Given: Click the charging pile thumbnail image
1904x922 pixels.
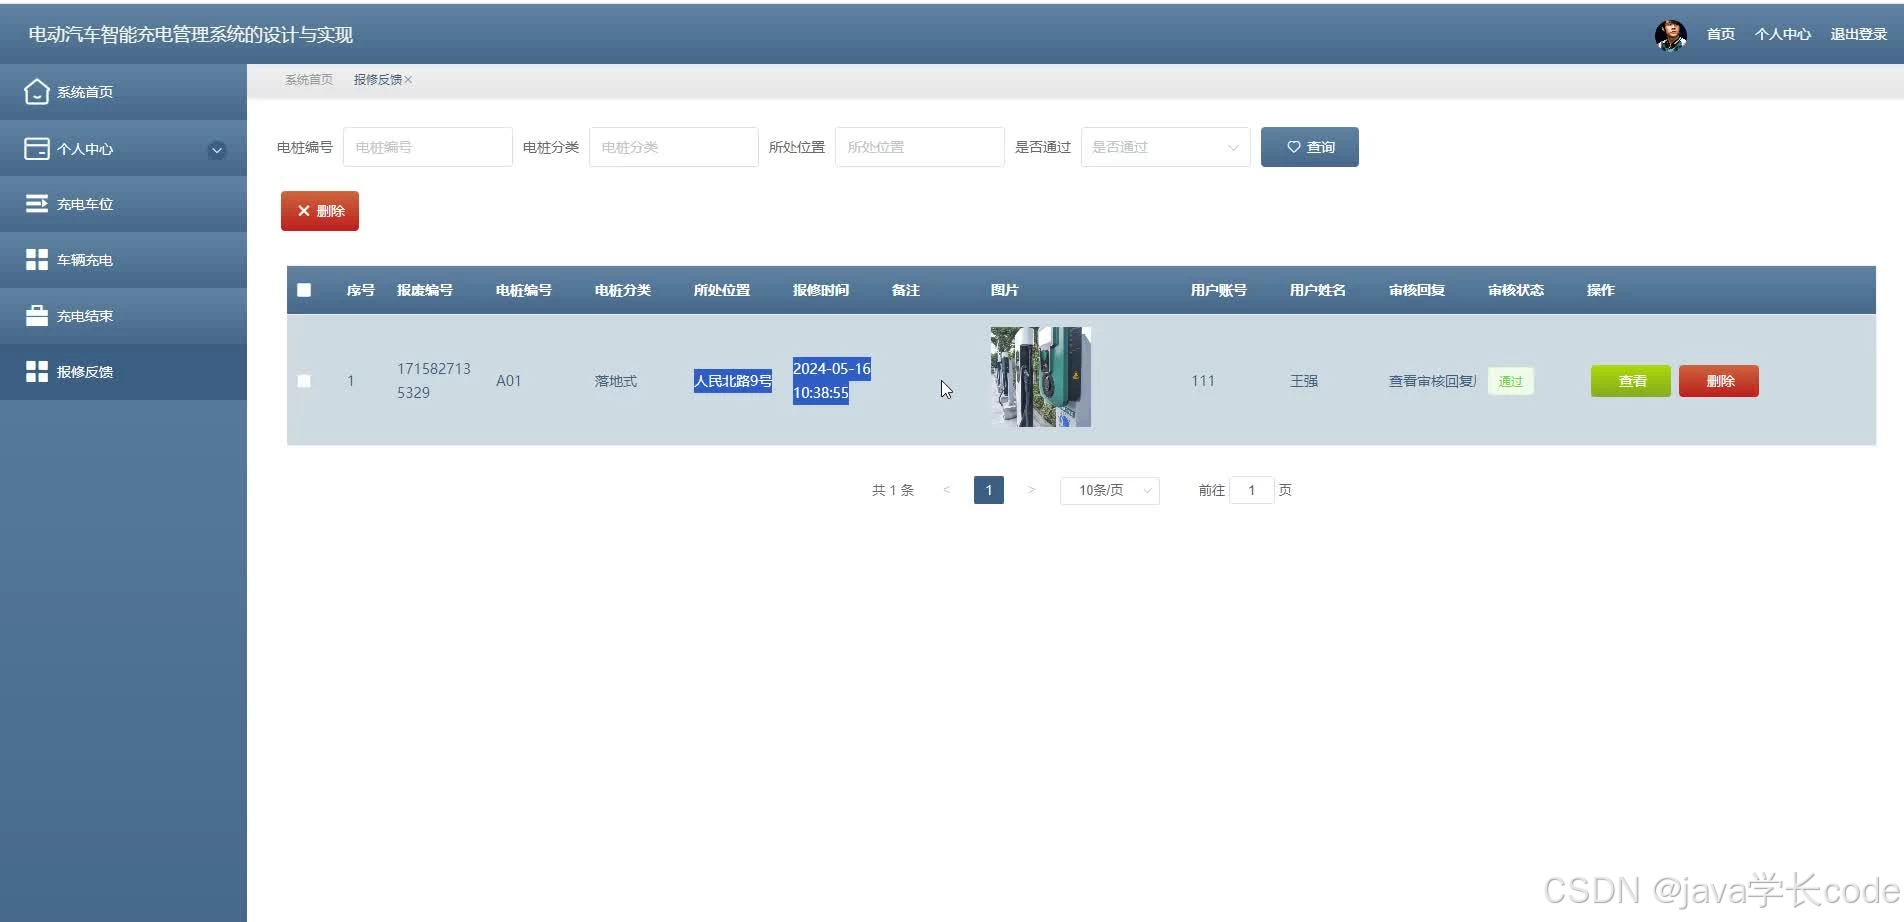Looking at the screenshot, I should tap(1041, 377).
